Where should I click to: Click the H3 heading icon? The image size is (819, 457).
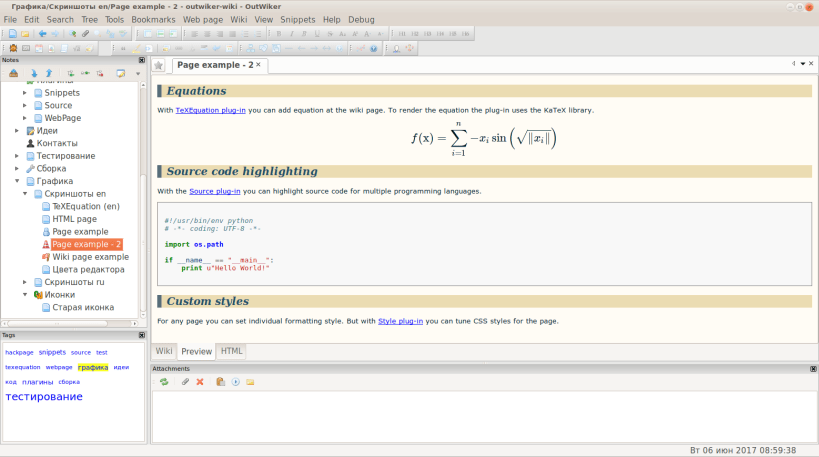(427, 34)
